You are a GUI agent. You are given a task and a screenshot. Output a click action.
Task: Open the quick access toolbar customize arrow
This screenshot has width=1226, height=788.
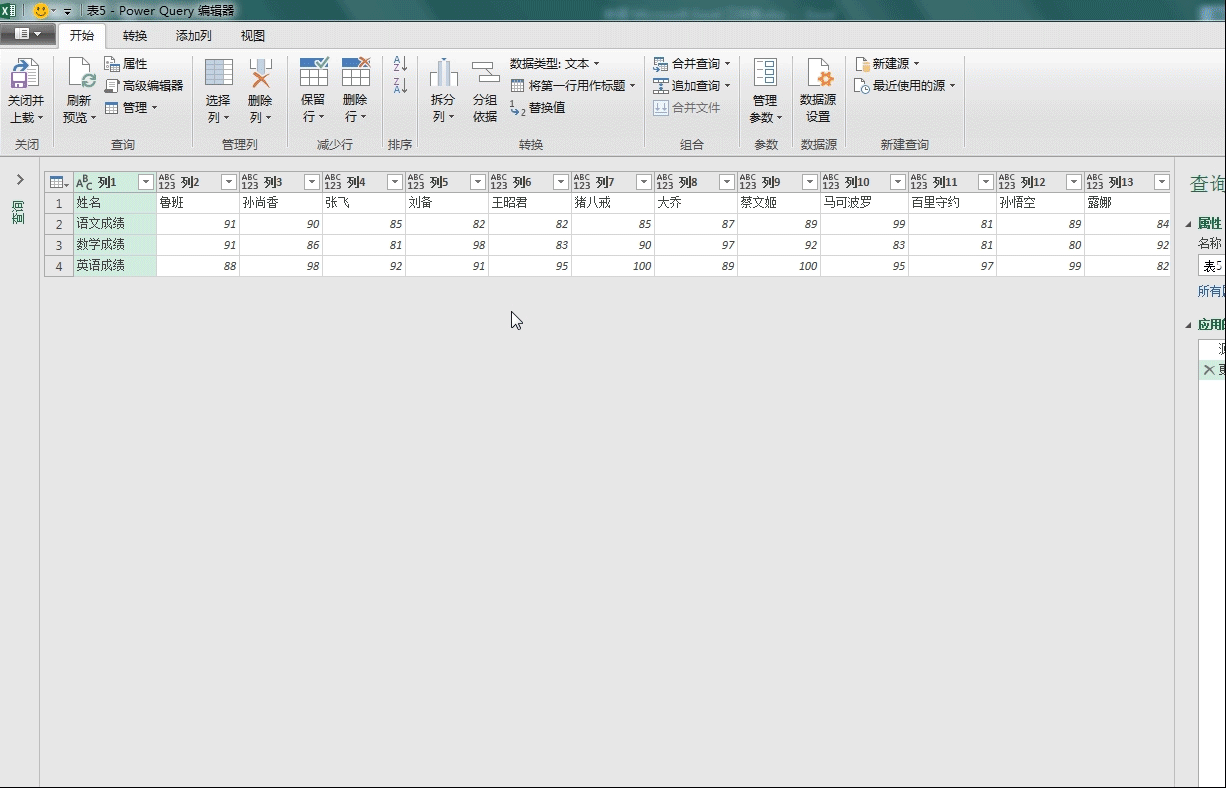coord(68,11)
